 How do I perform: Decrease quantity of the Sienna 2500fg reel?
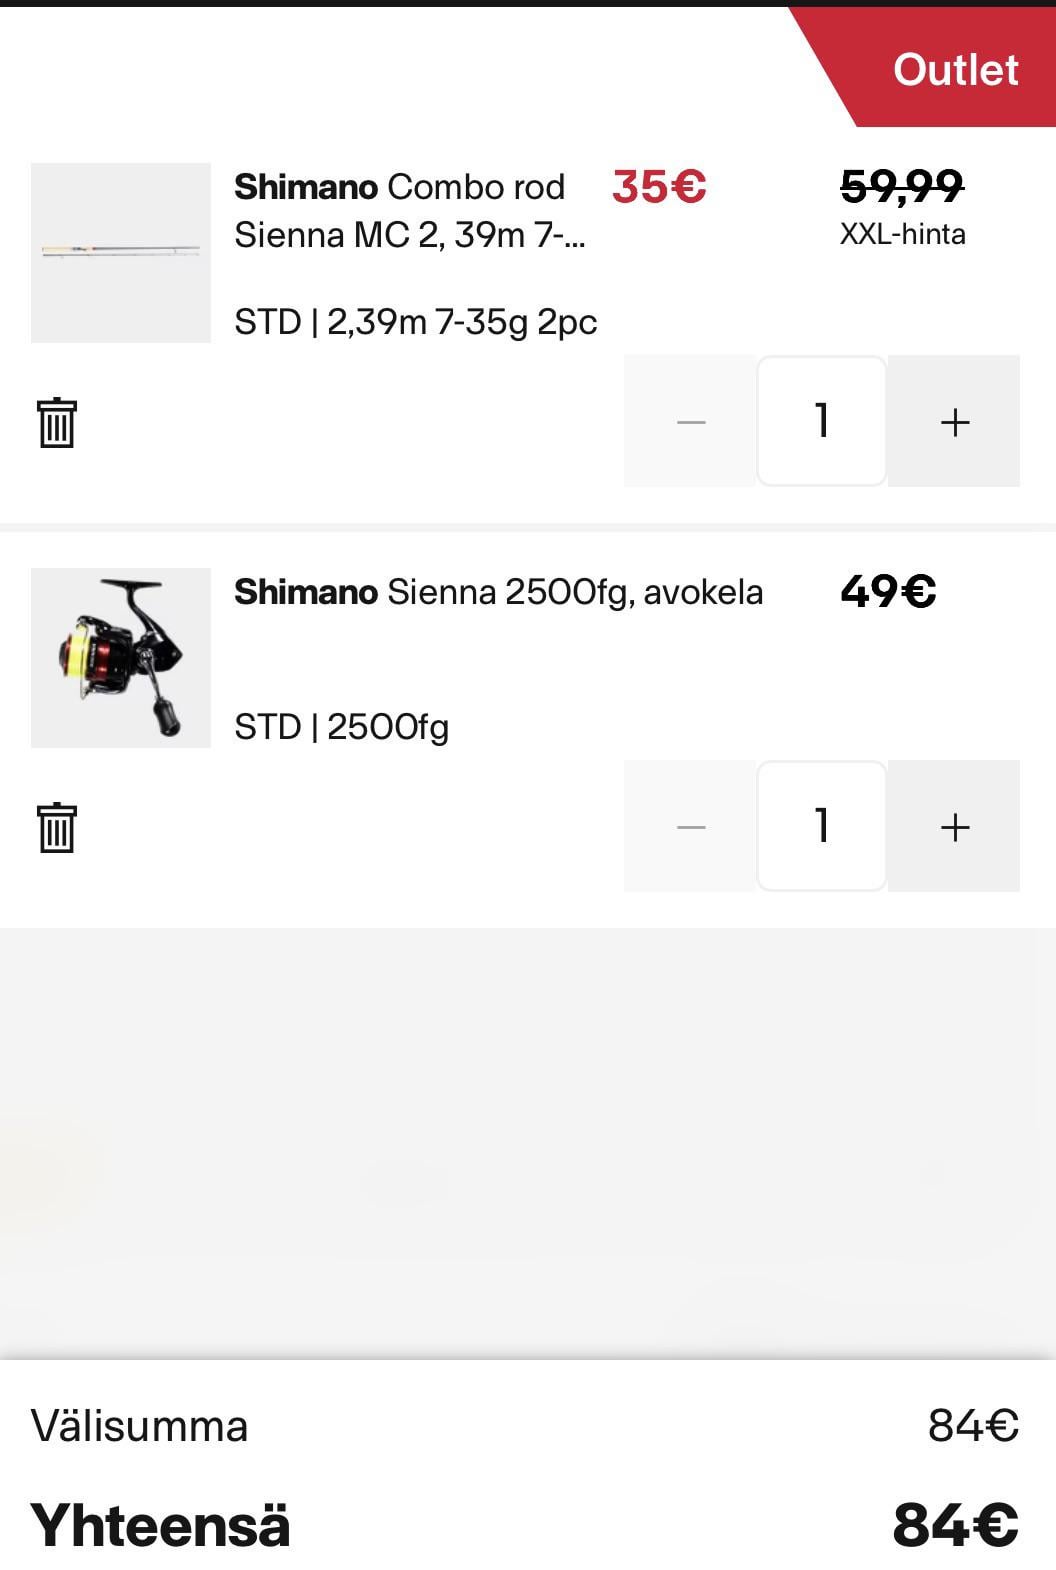point(690,826)
